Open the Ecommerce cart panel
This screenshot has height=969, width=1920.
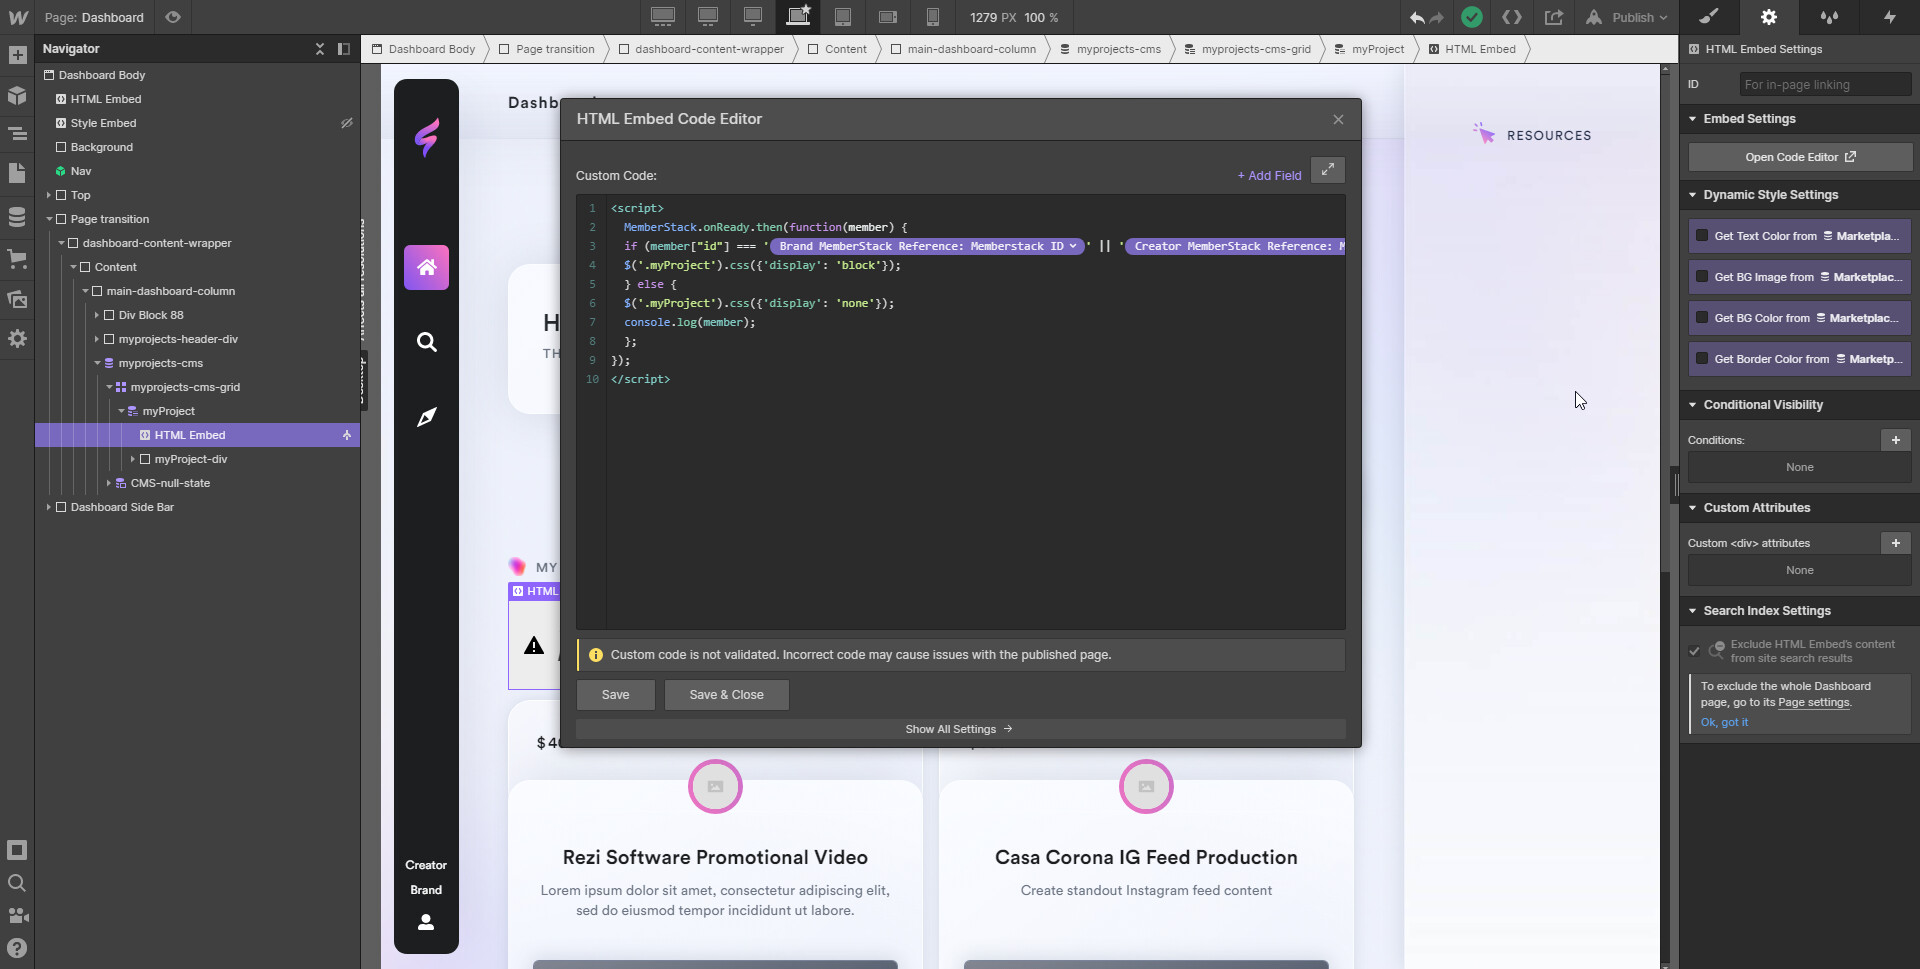pos(17,258)
